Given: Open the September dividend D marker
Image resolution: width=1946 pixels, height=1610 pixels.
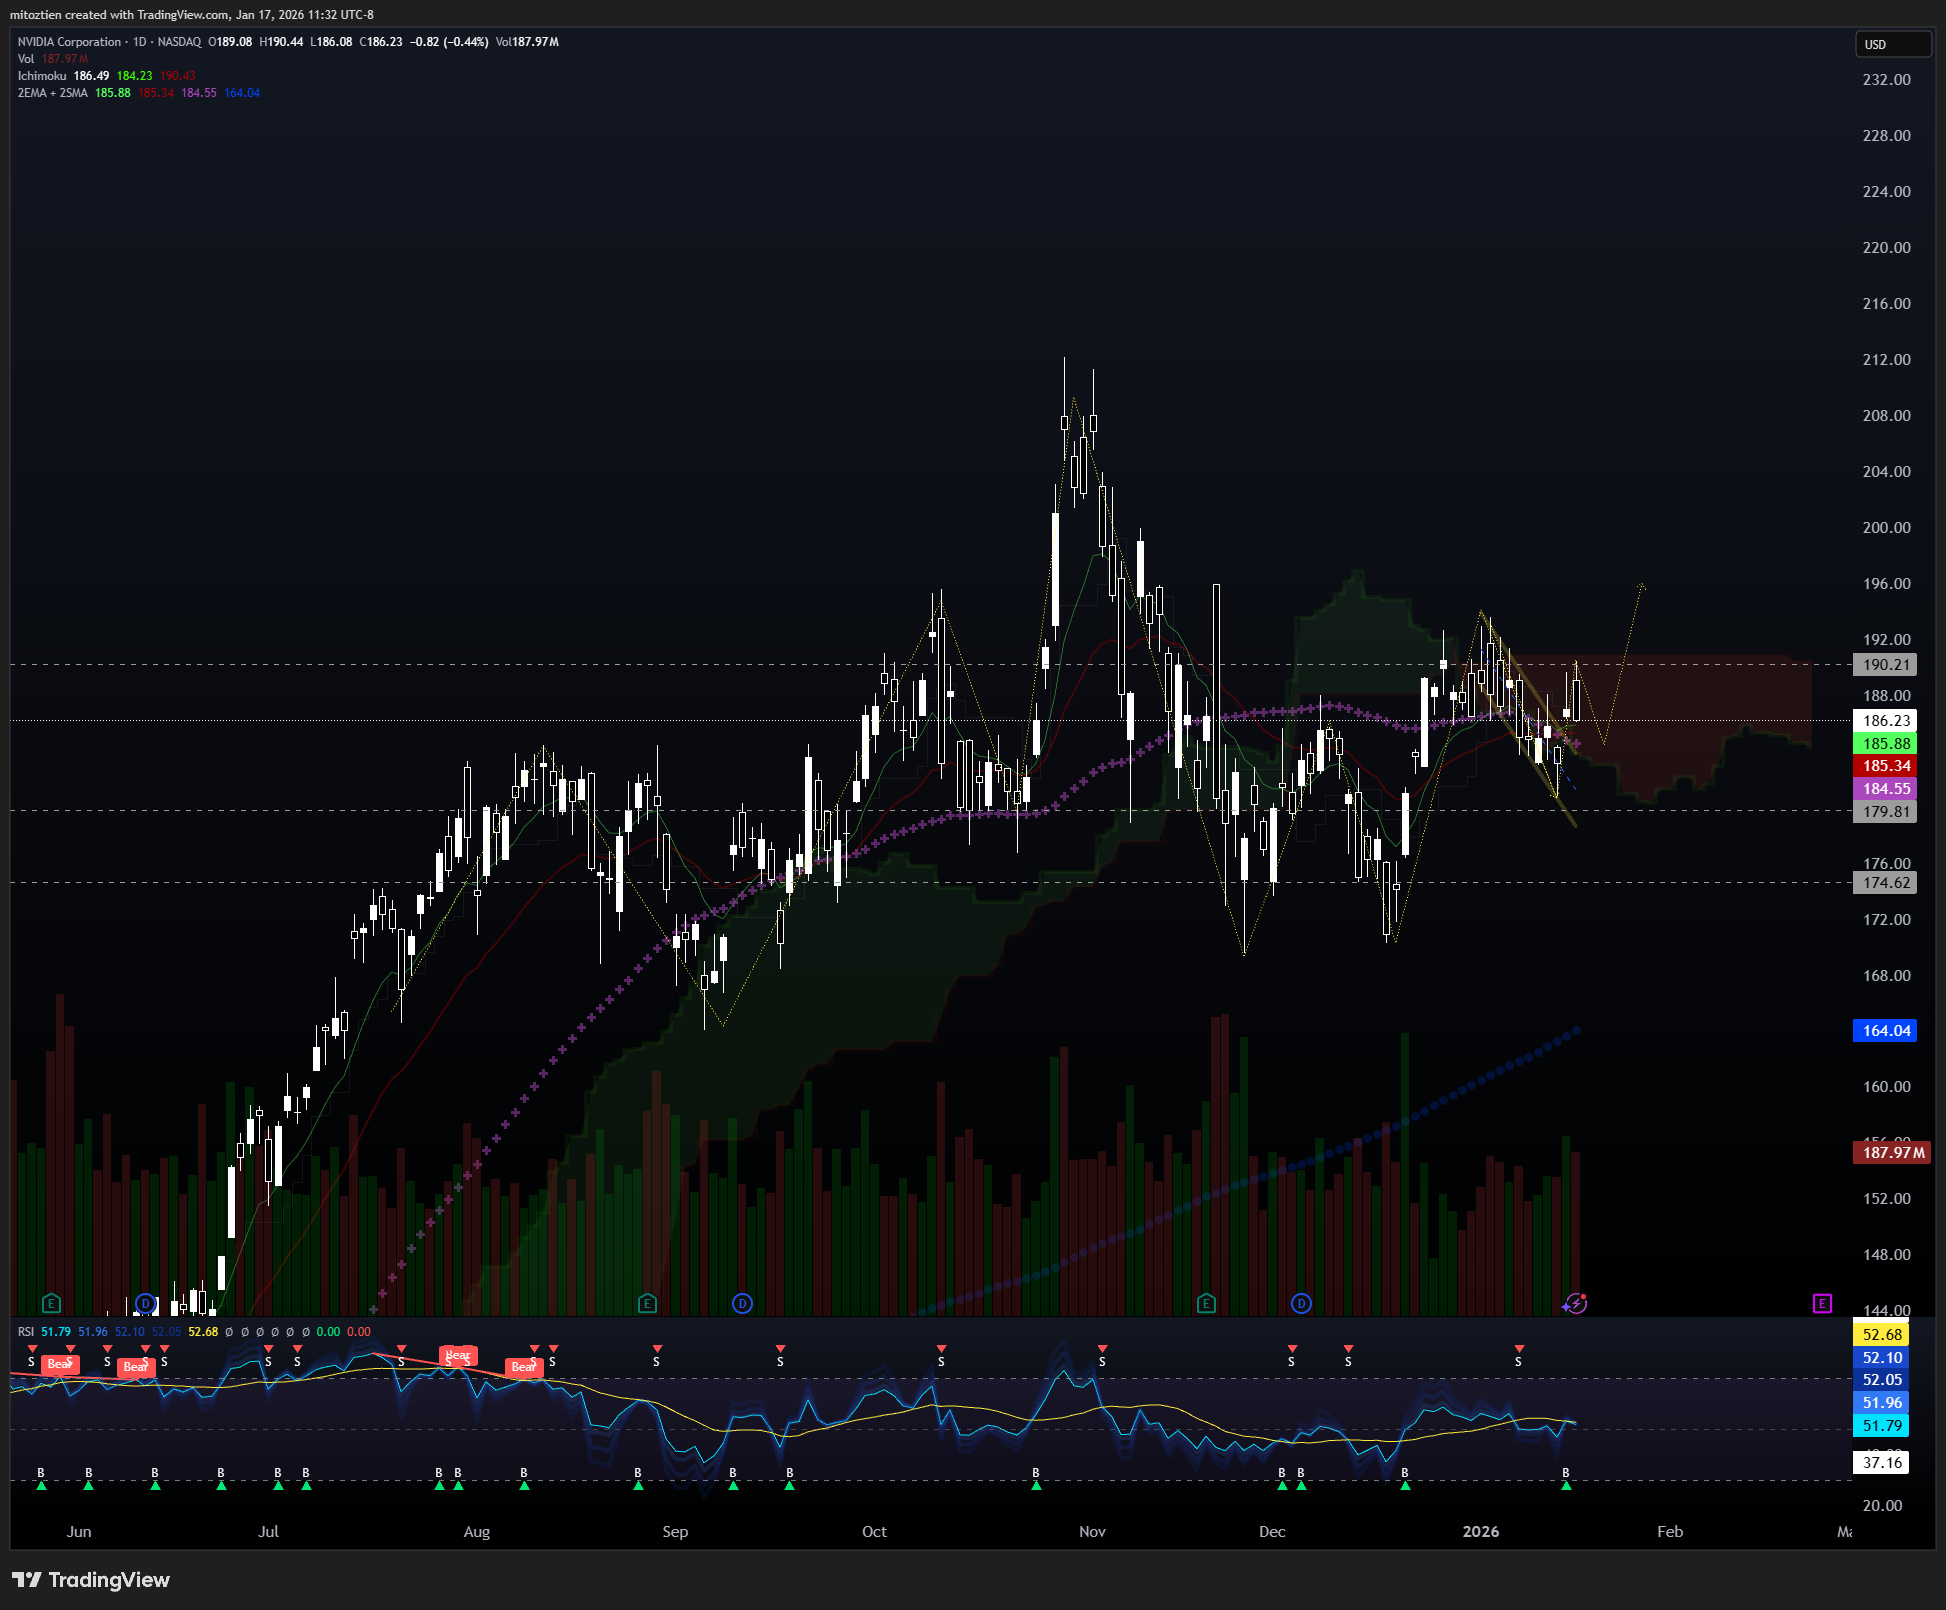Looking at the screenshot, I should pyautogui.click(x=742, y=1303).
